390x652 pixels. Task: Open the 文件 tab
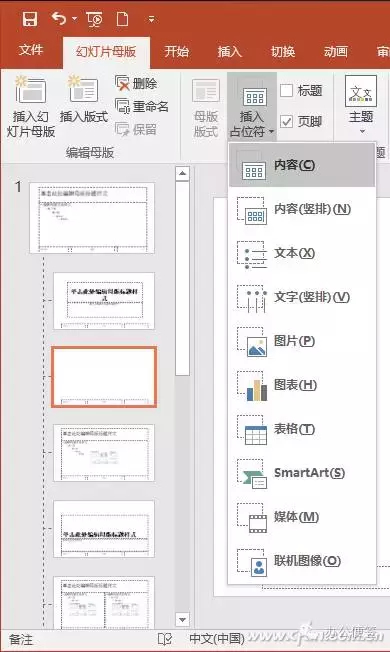[31, 51]
